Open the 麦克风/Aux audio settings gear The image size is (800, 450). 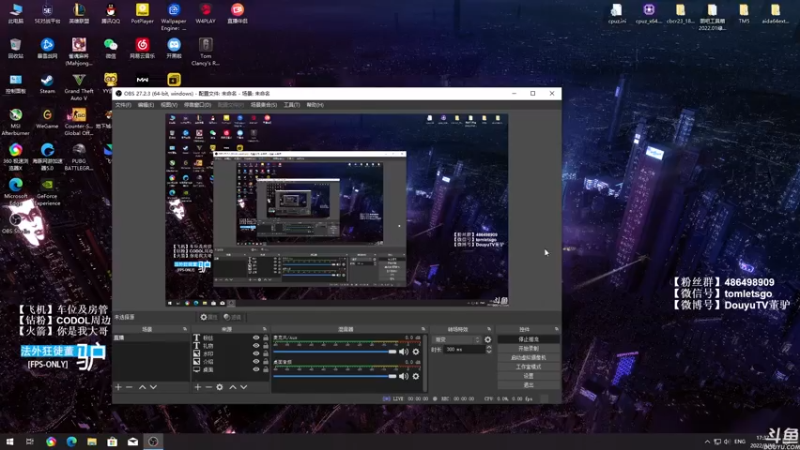point(416,352)
